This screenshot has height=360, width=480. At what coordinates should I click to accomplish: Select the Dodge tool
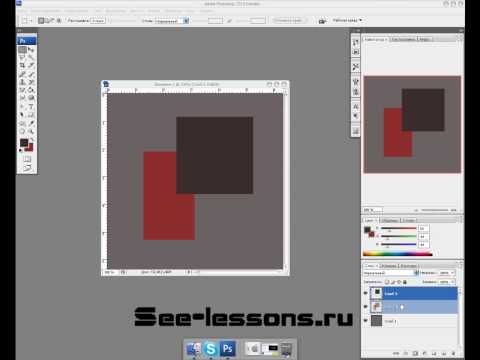[x=31, y=98]
